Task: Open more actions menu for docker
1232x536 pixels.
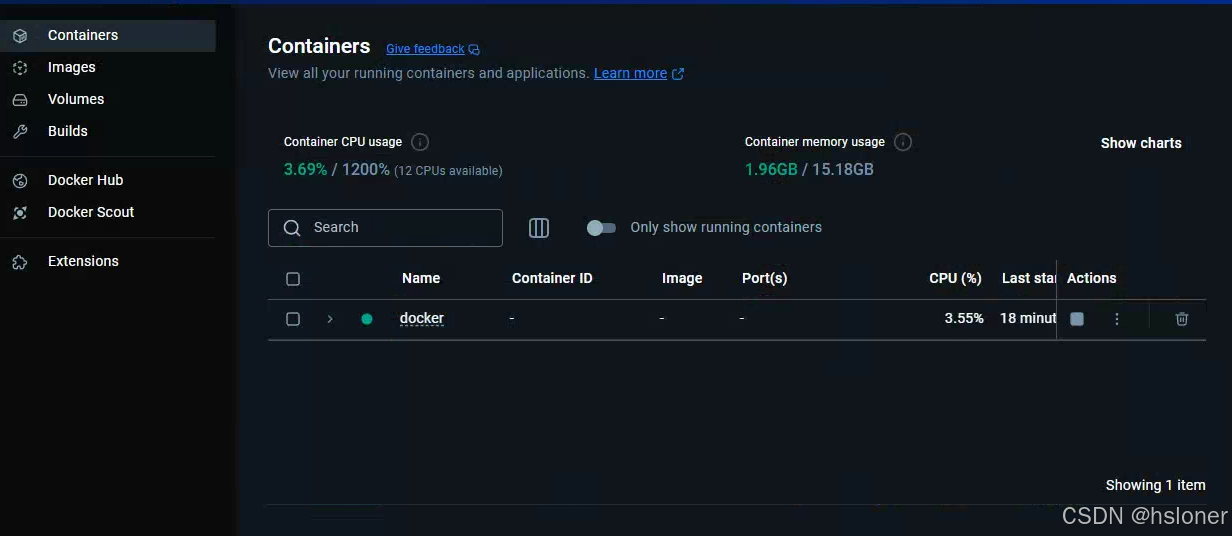Action: pyautogui.click(x=1117, y=319)
